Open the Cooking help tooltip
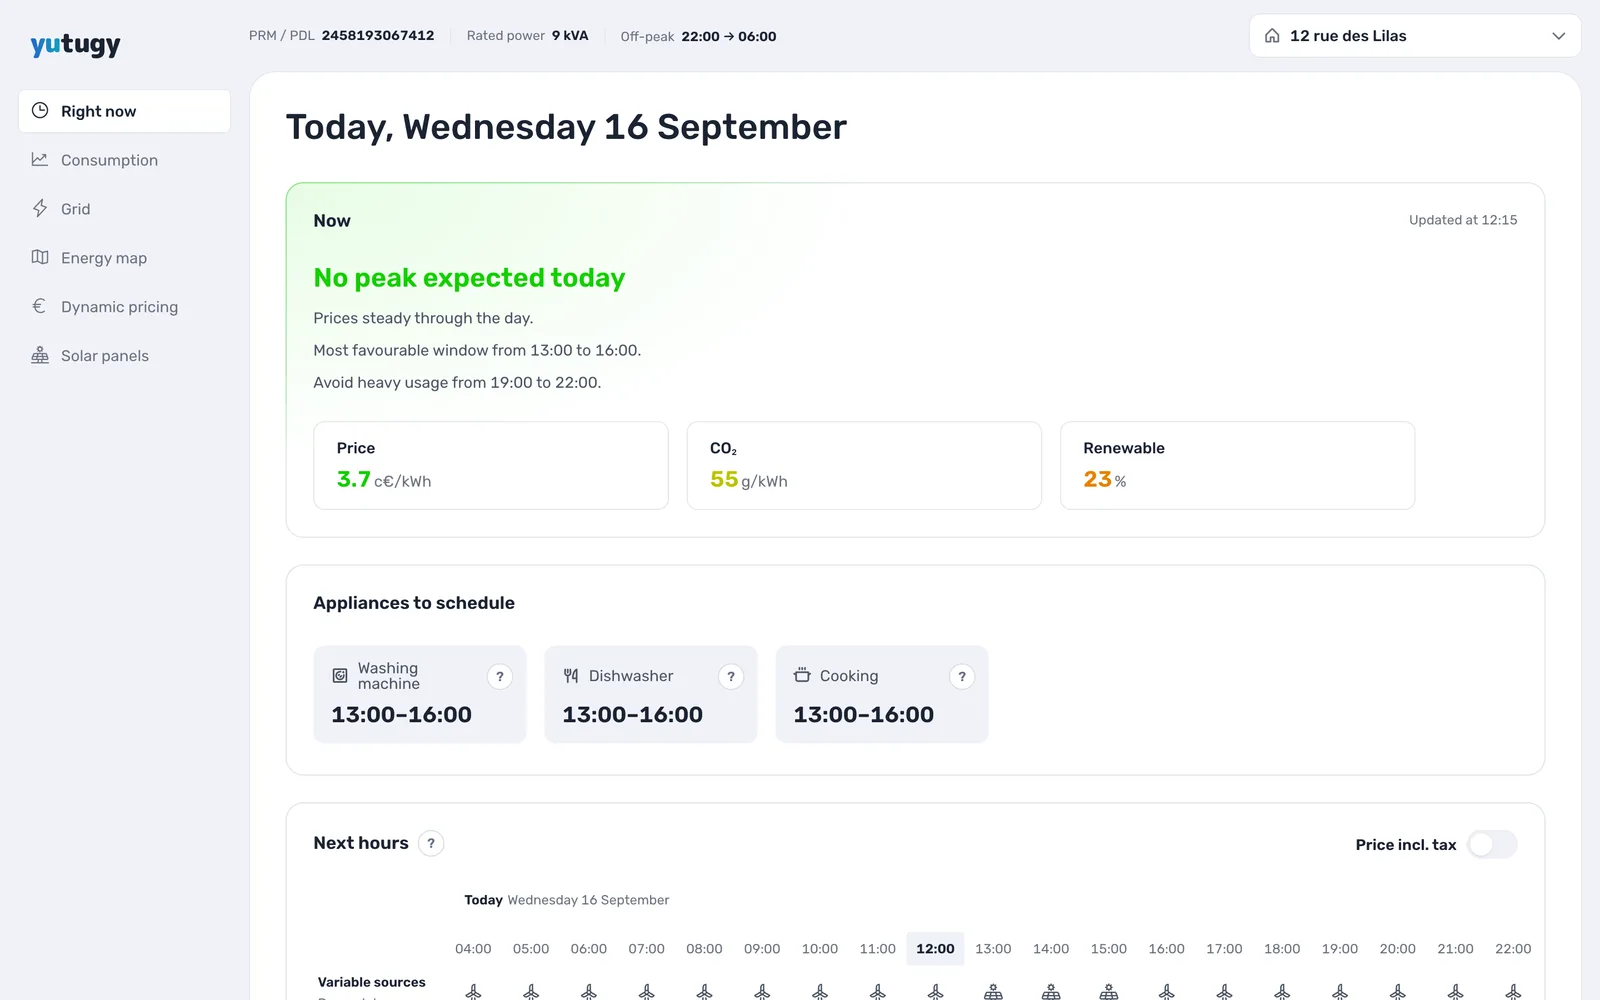Viewport: 1600px width, 1000px height. [x=962, y=677]
